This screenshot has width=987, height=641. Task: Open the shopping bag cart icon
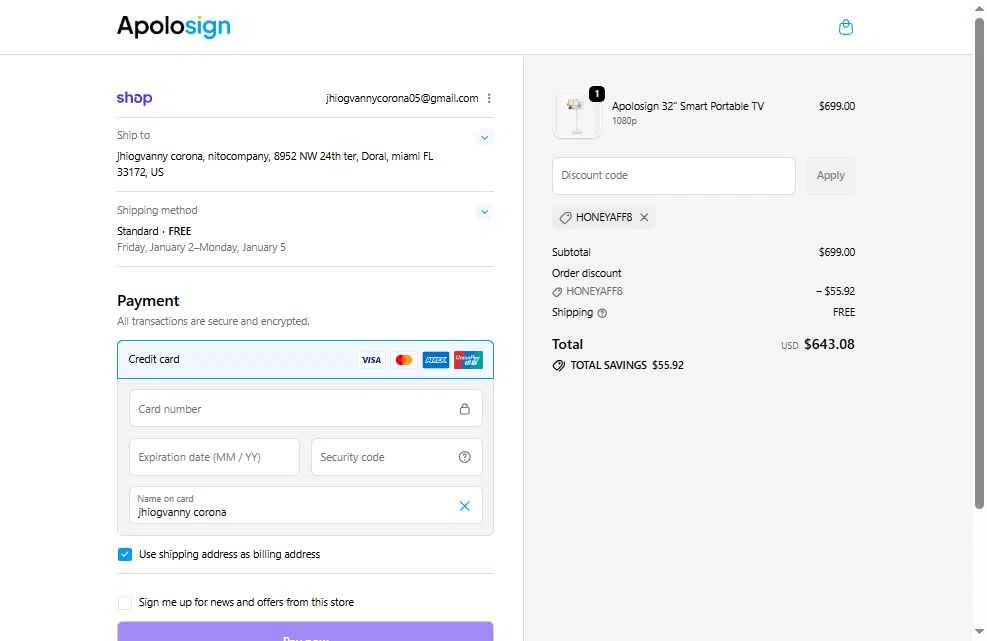pyautogui.click(x=845, y=27)
